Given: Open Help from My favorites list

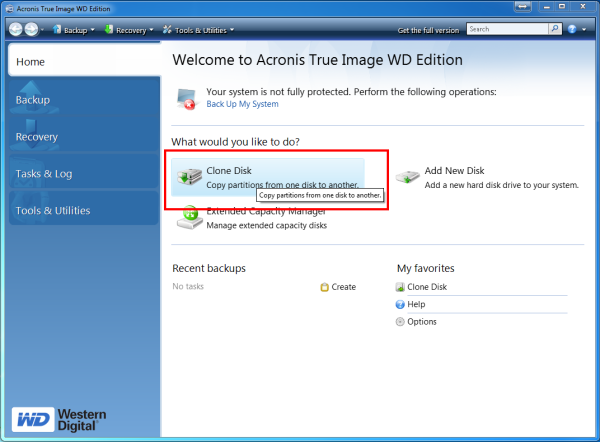Looking at the screenshot, I should click(416, 304).
